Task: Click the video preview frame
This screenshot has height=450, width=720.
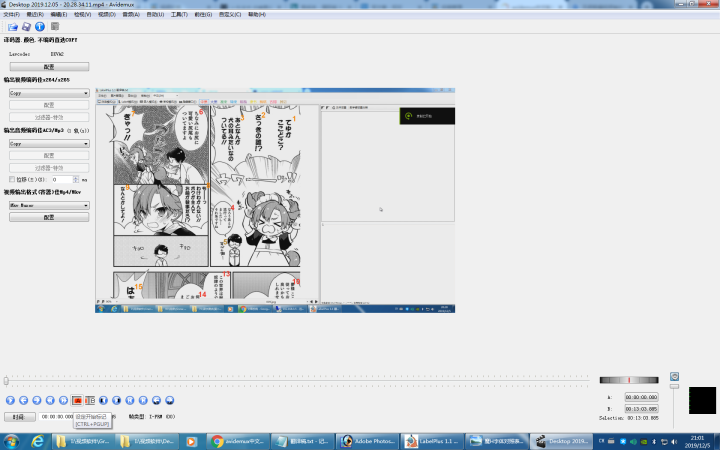Action: (x=275, y=201)
